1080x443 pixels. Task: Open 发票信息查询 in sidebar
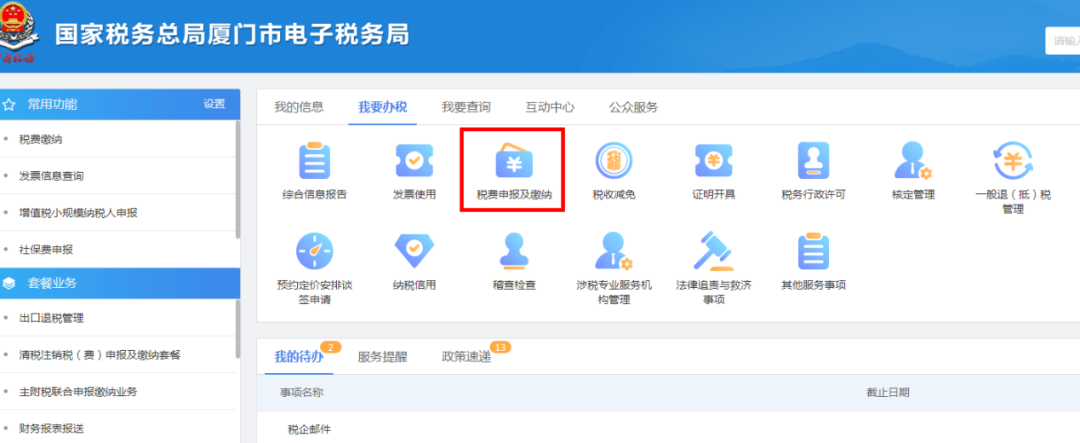pyautogui.click(x=52, y=176)
